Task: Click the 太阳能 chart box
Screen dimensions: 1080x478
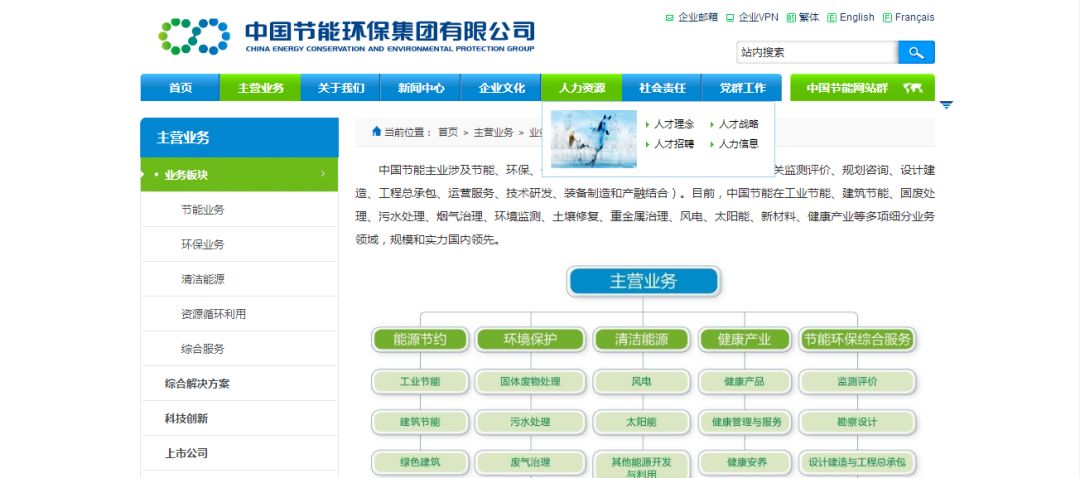Action: click(641, 422)
